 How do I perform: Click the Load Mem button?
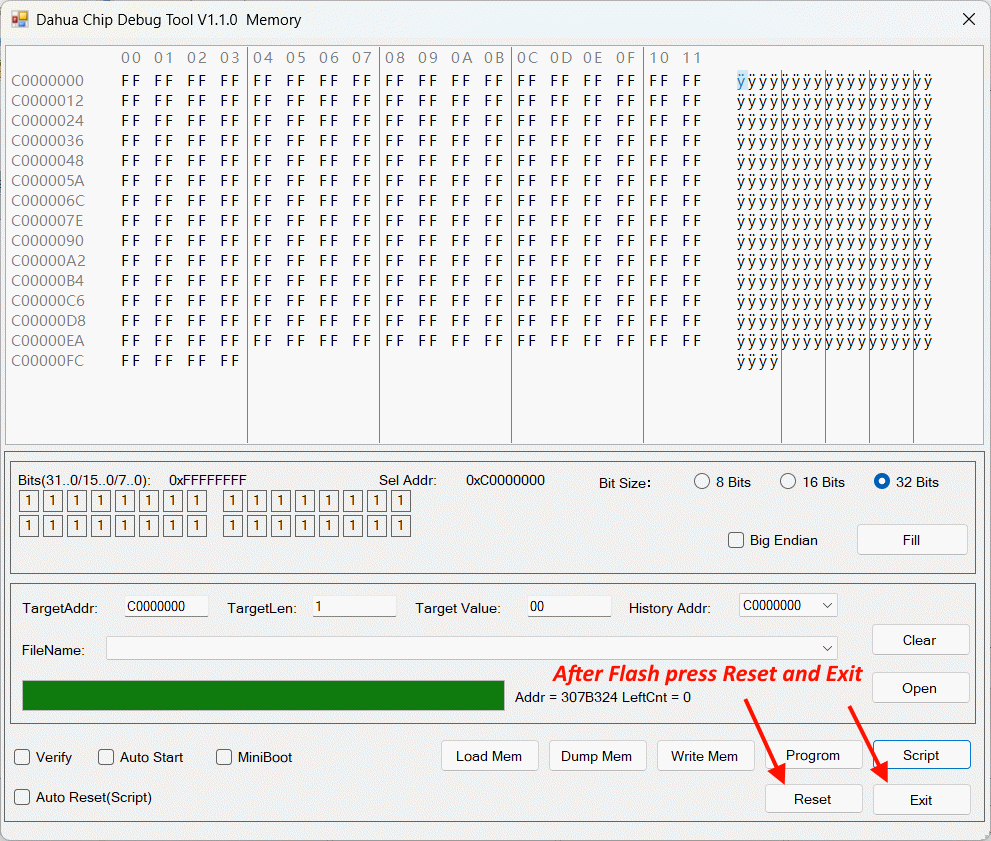(489, 756)
